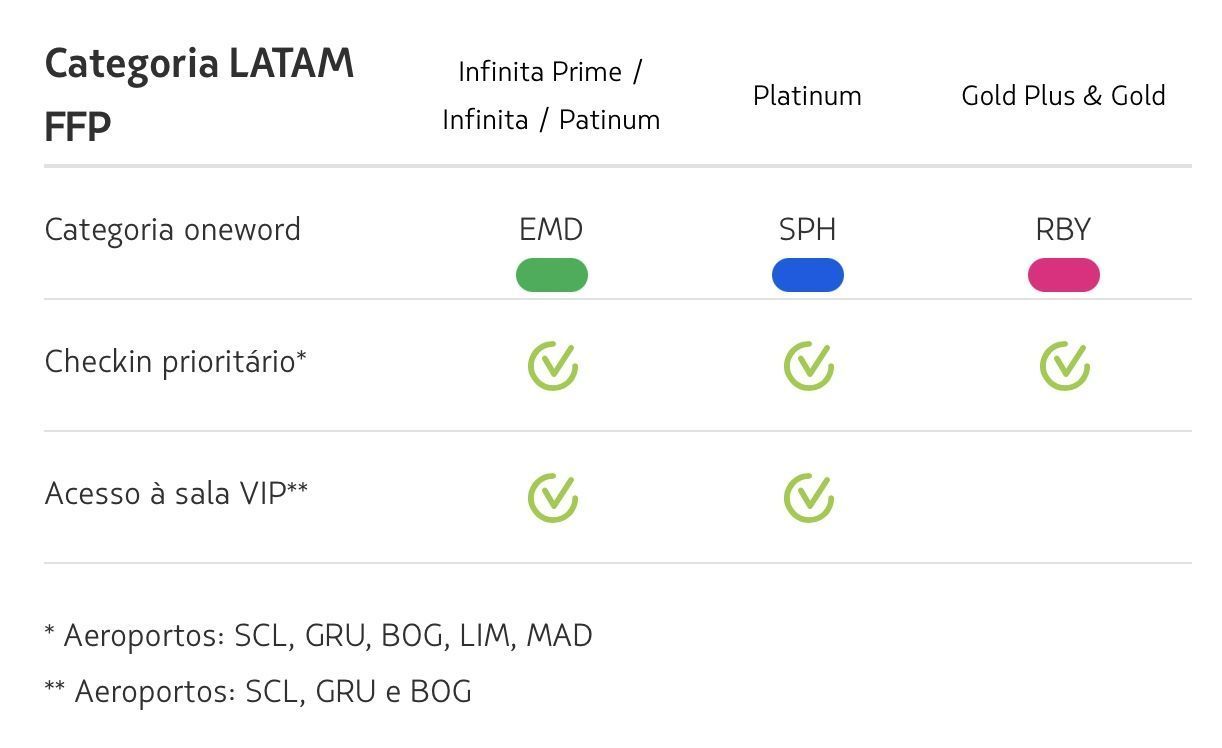
Task: Click the SPH category code text
Action: tap(807, 230)
